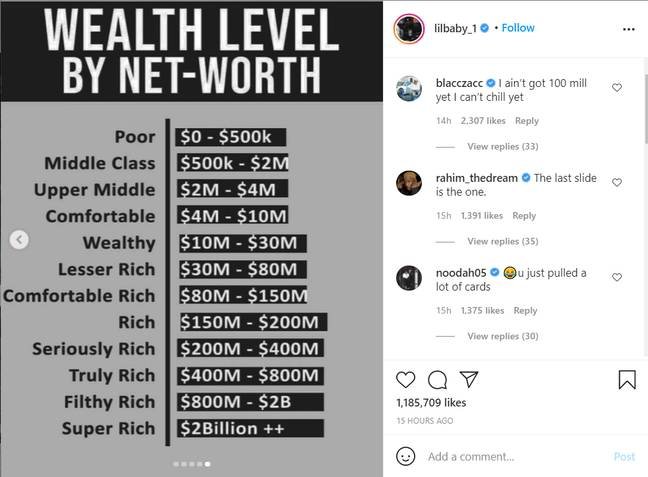The image size is (648, 477).
Task: Follow lilbaby_1 account
Action: click(x=518, y=28)
